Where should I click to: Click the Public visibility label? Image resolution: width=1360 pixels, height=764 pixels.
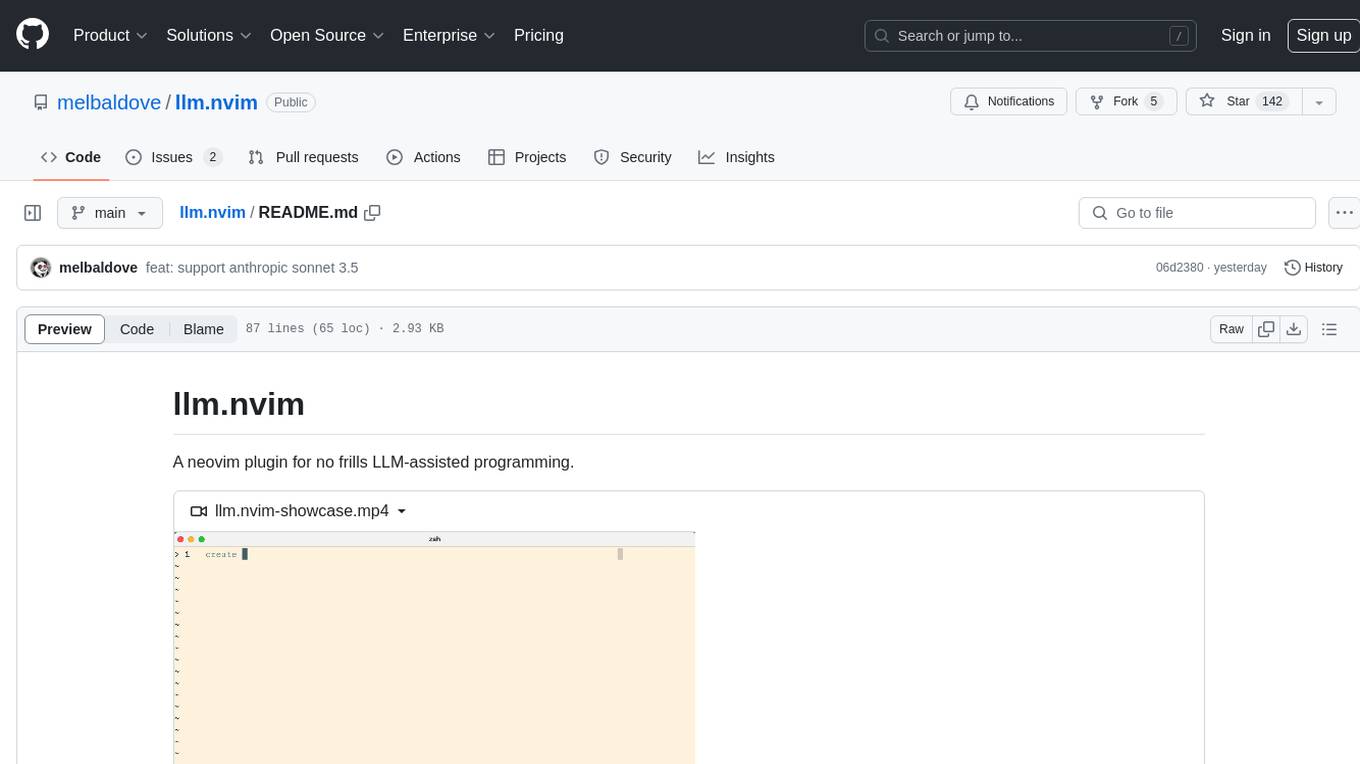(291, 102)
